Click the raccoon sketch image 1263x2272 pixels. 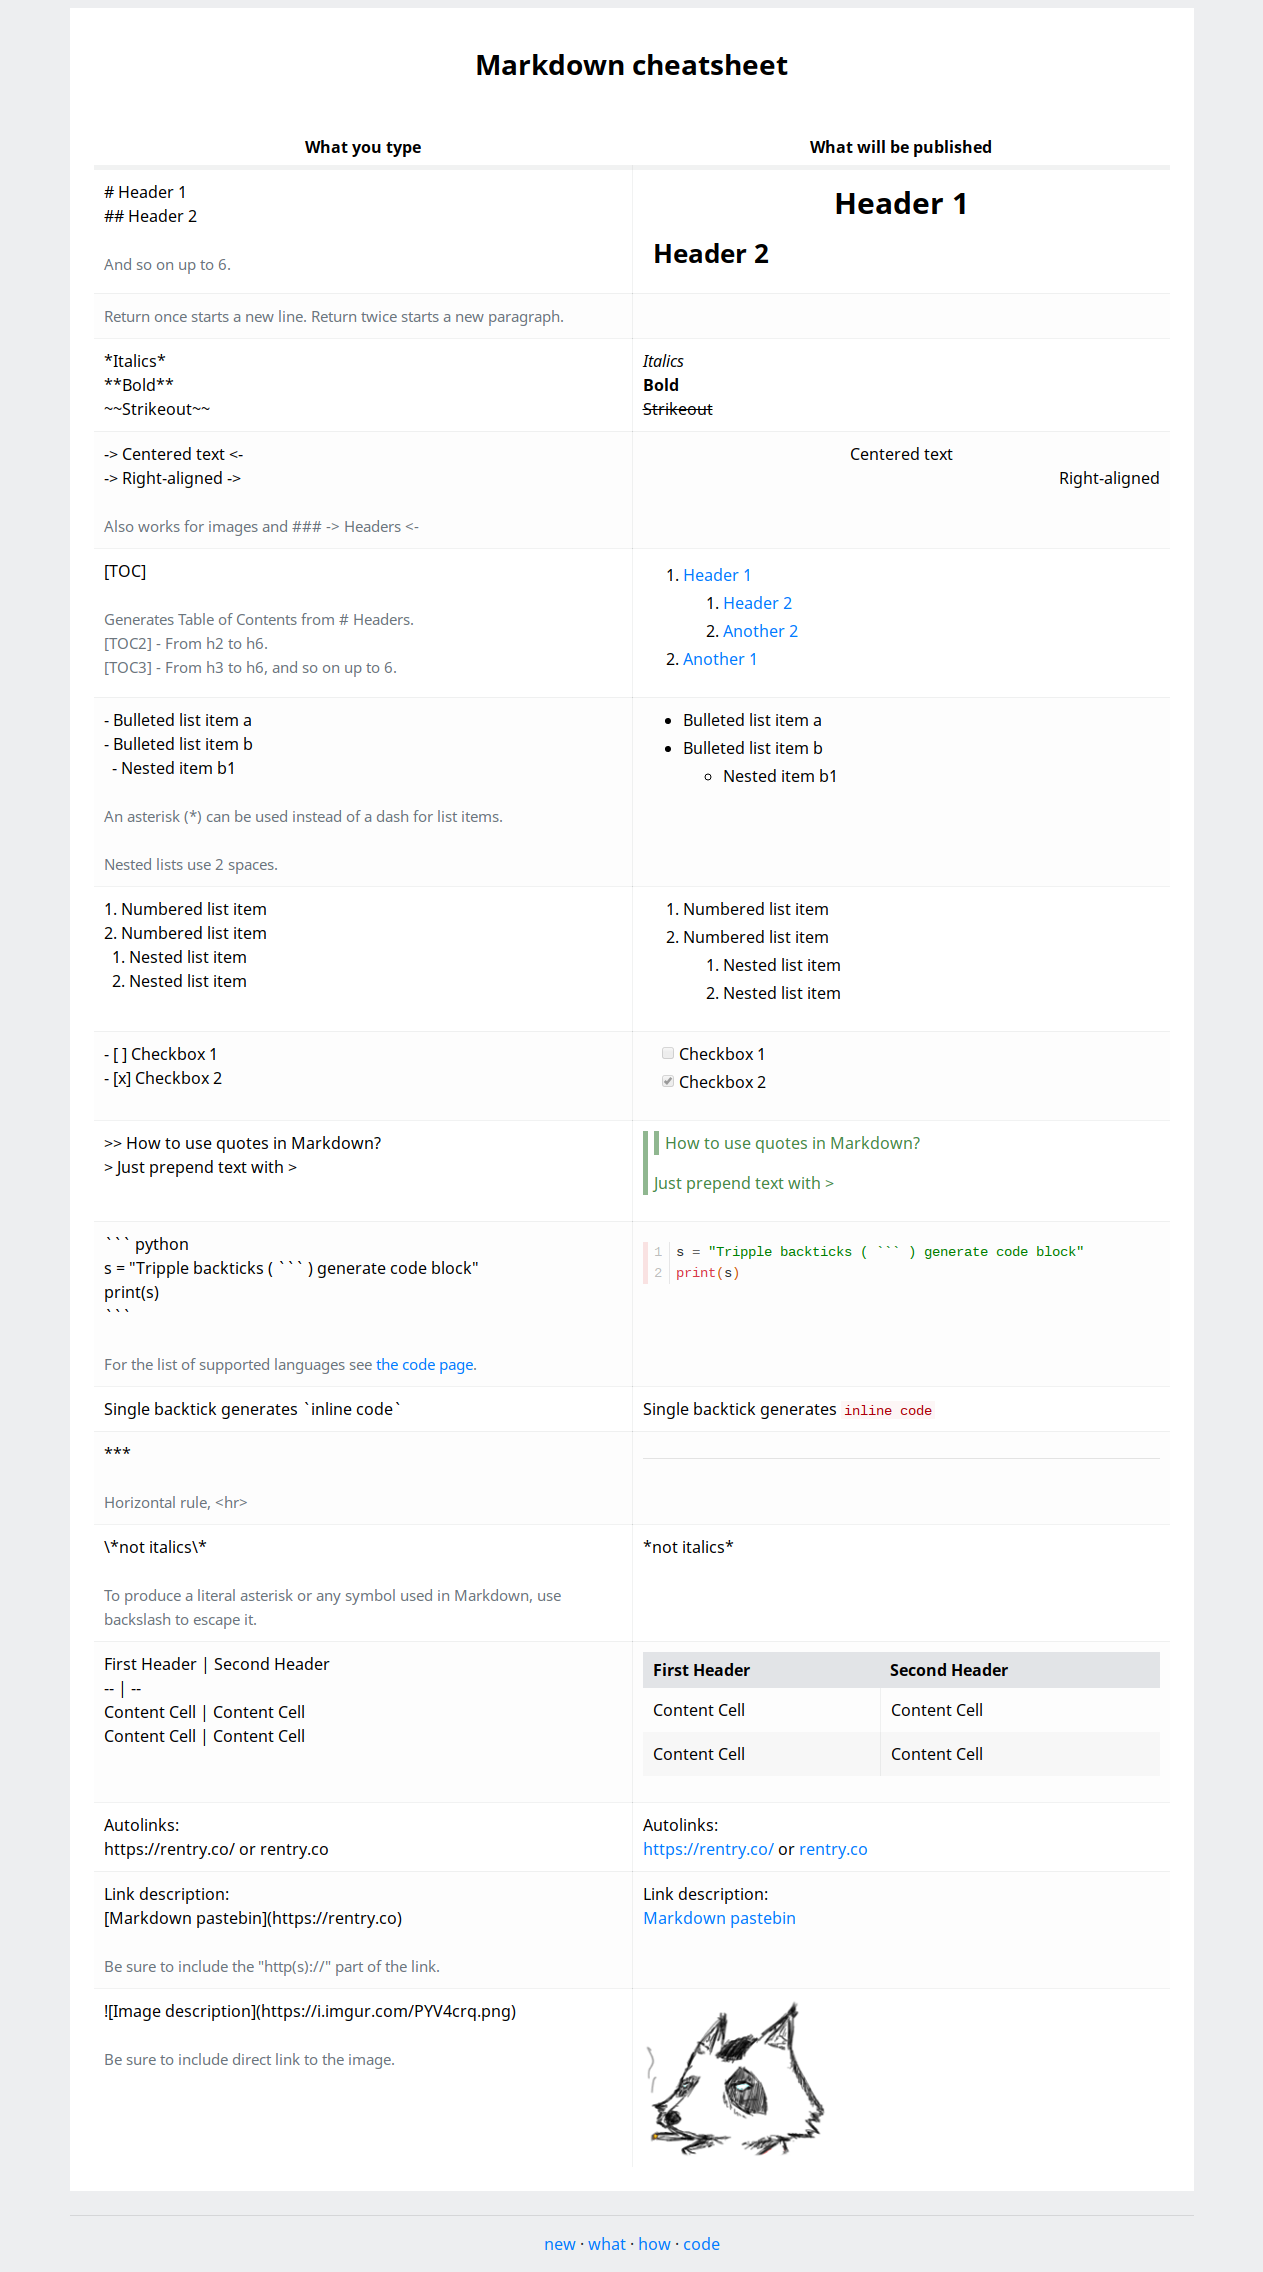click(735, 2078)
